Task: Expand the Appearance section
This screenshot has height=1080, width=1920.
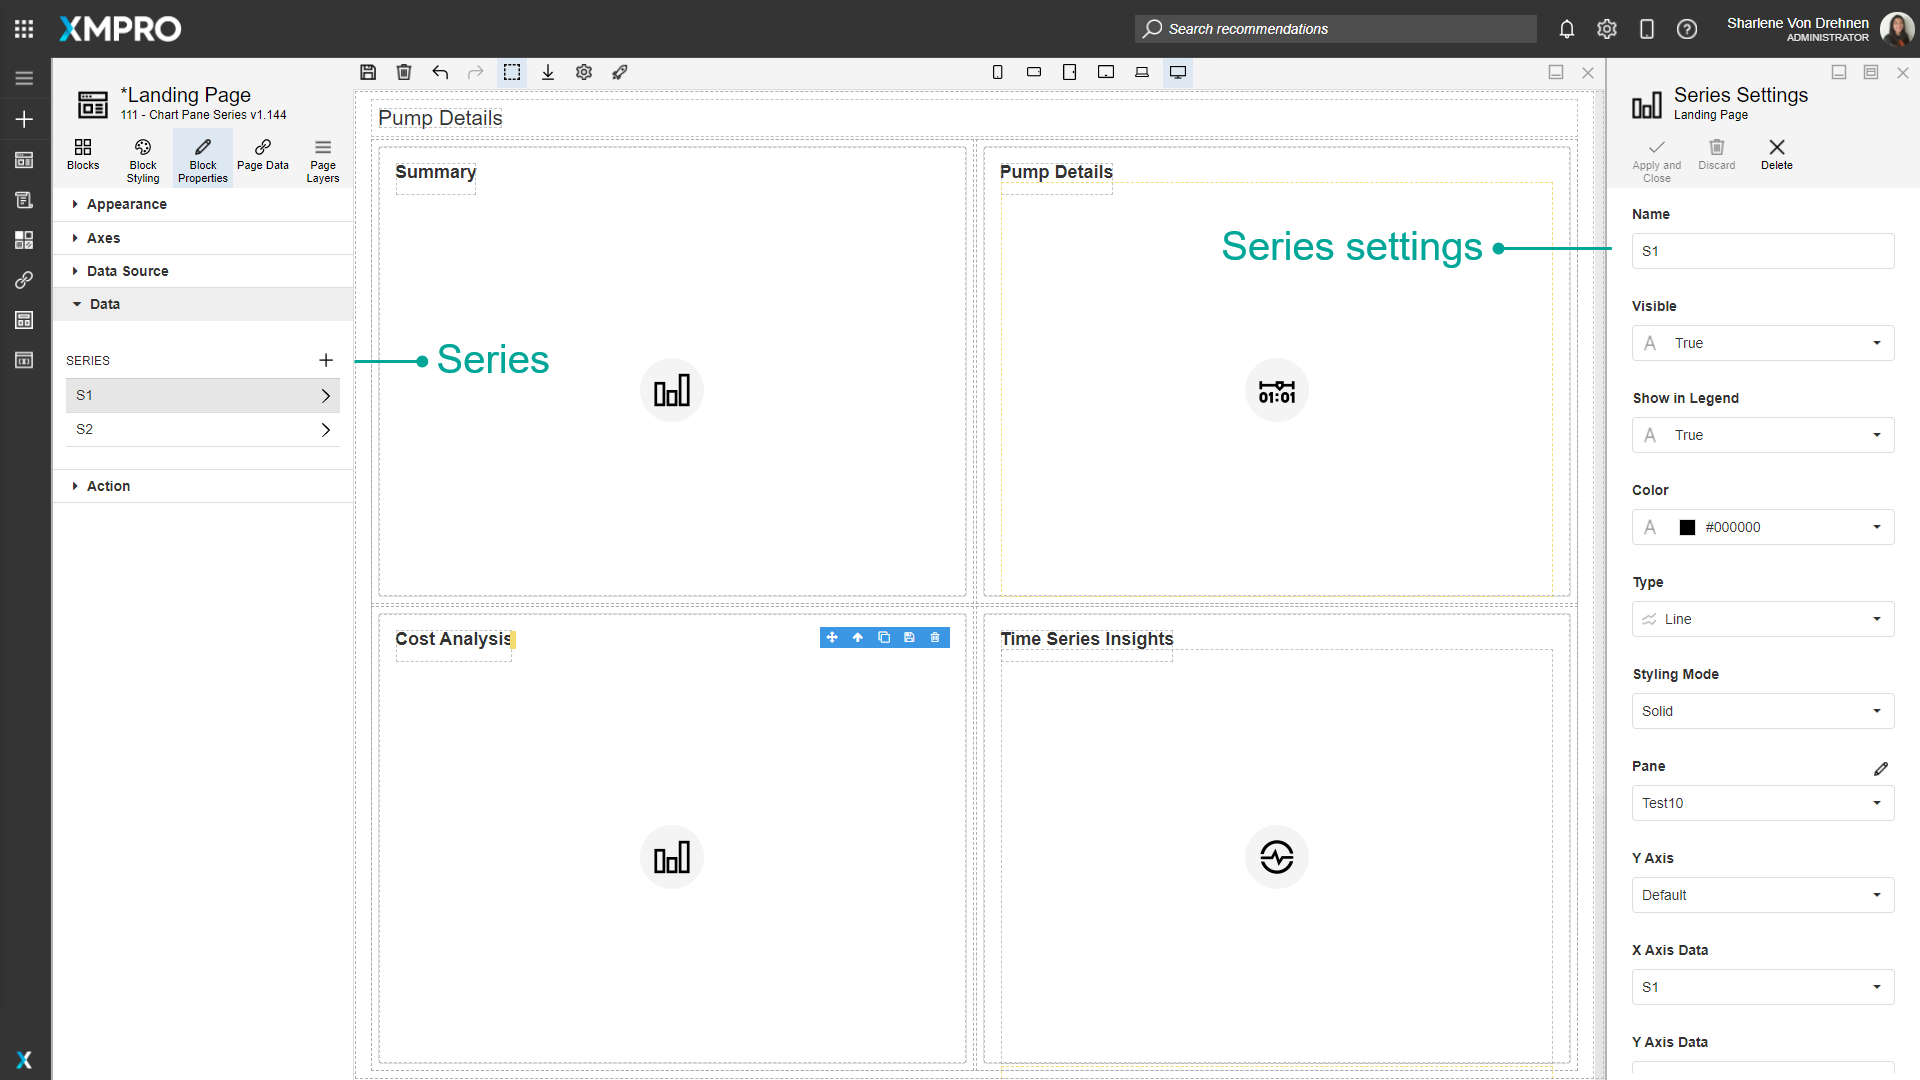Action: pos(126,204)
